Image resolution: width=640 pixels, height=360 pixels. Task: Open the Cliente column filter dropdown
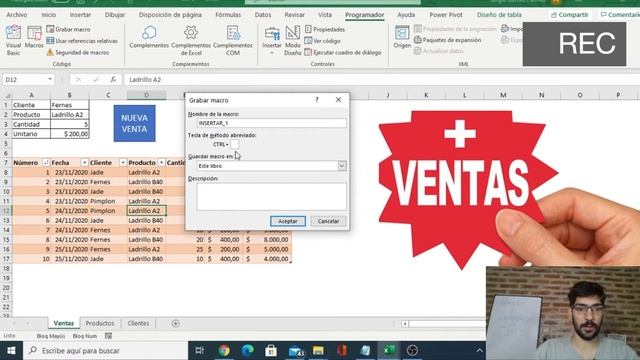122,162
